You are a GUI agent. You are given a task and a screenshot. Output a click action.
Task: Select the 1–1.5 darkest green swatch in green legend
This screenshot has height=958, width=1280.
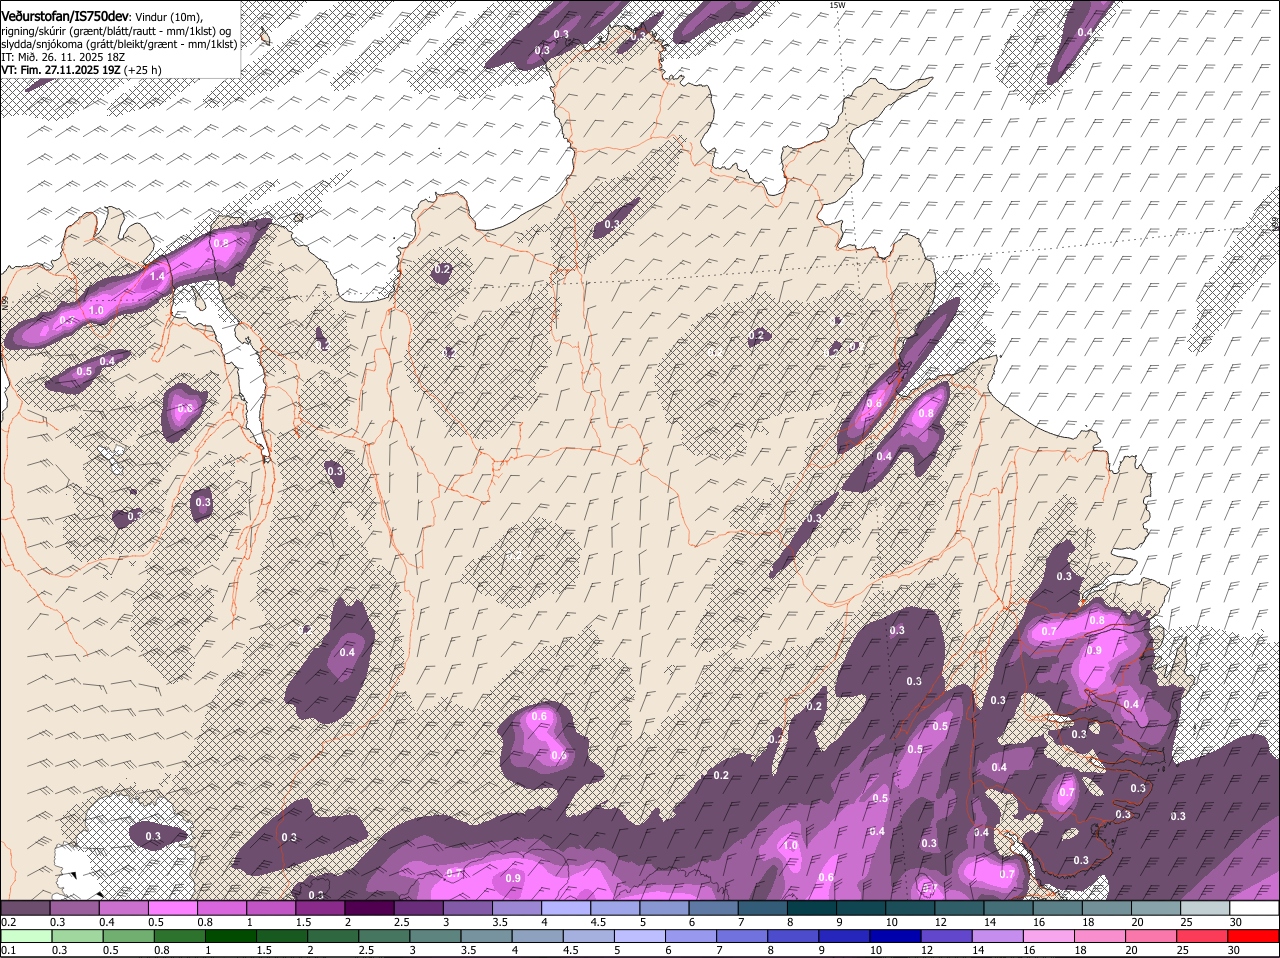[x=230, y=936]
